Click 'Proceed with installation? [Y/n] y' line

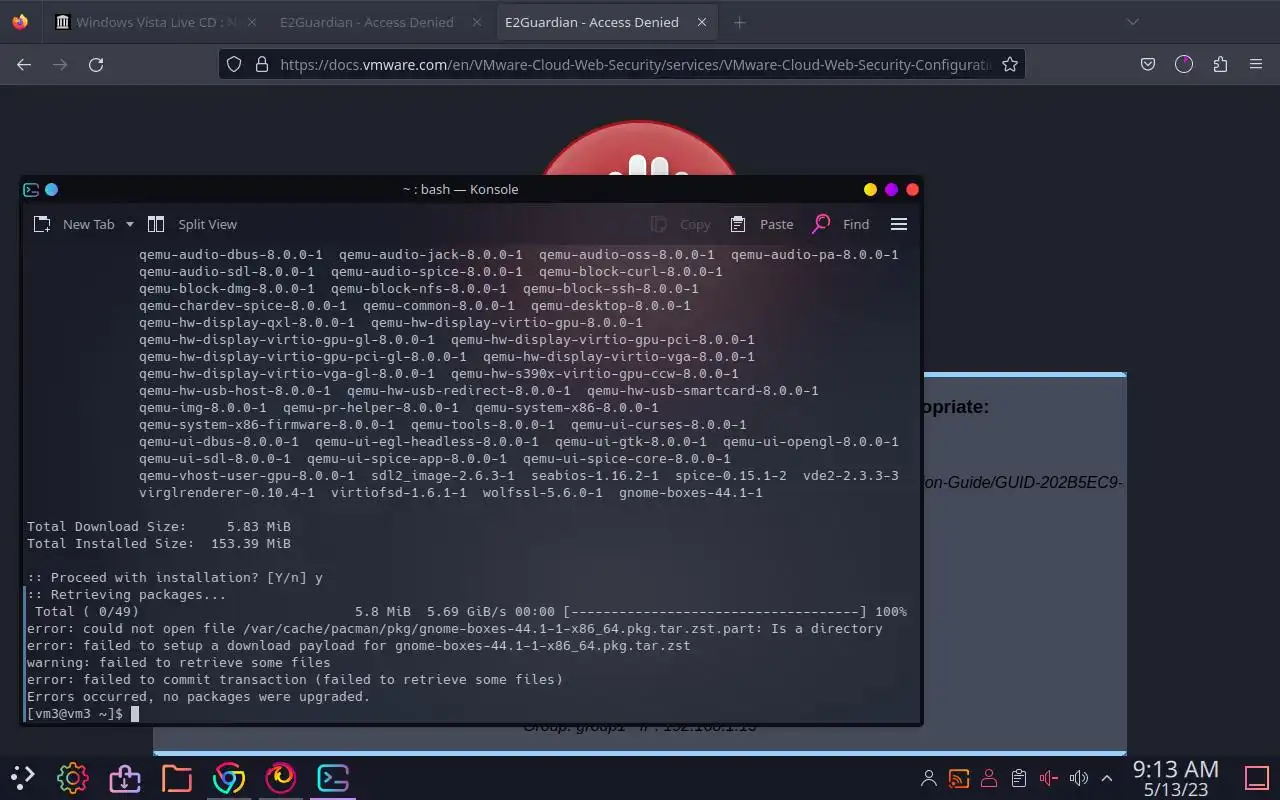point(175,577)
